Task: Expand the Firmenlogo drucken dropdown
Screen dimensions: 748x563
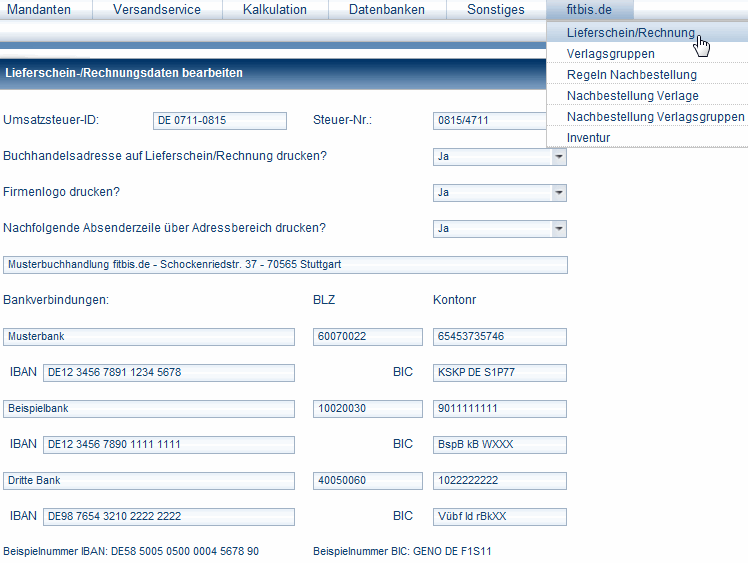Action: (558, 192)
